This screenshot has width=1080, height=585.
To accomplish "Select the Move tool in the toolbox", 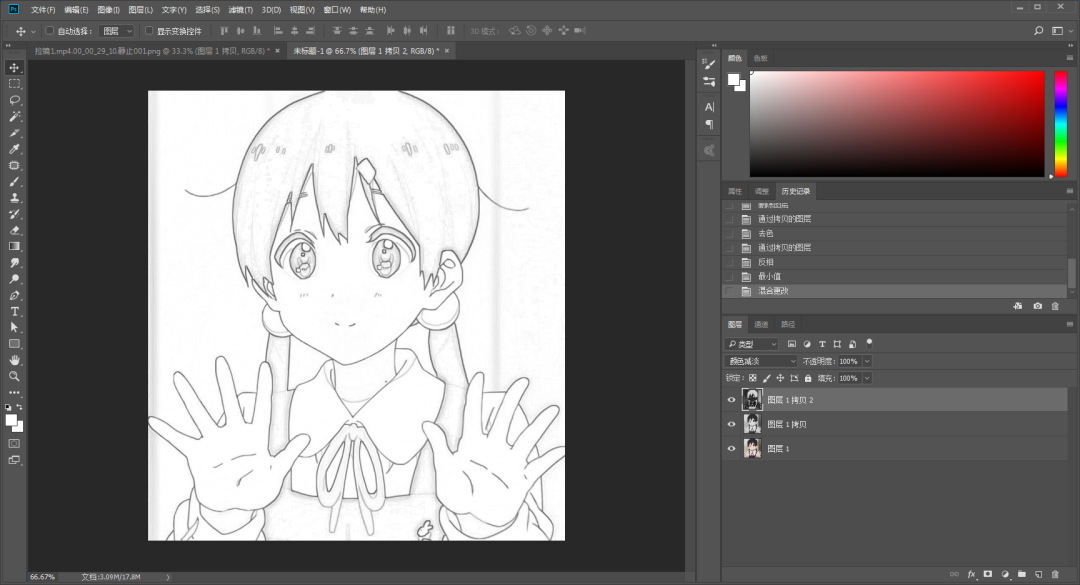I will 14,68.
